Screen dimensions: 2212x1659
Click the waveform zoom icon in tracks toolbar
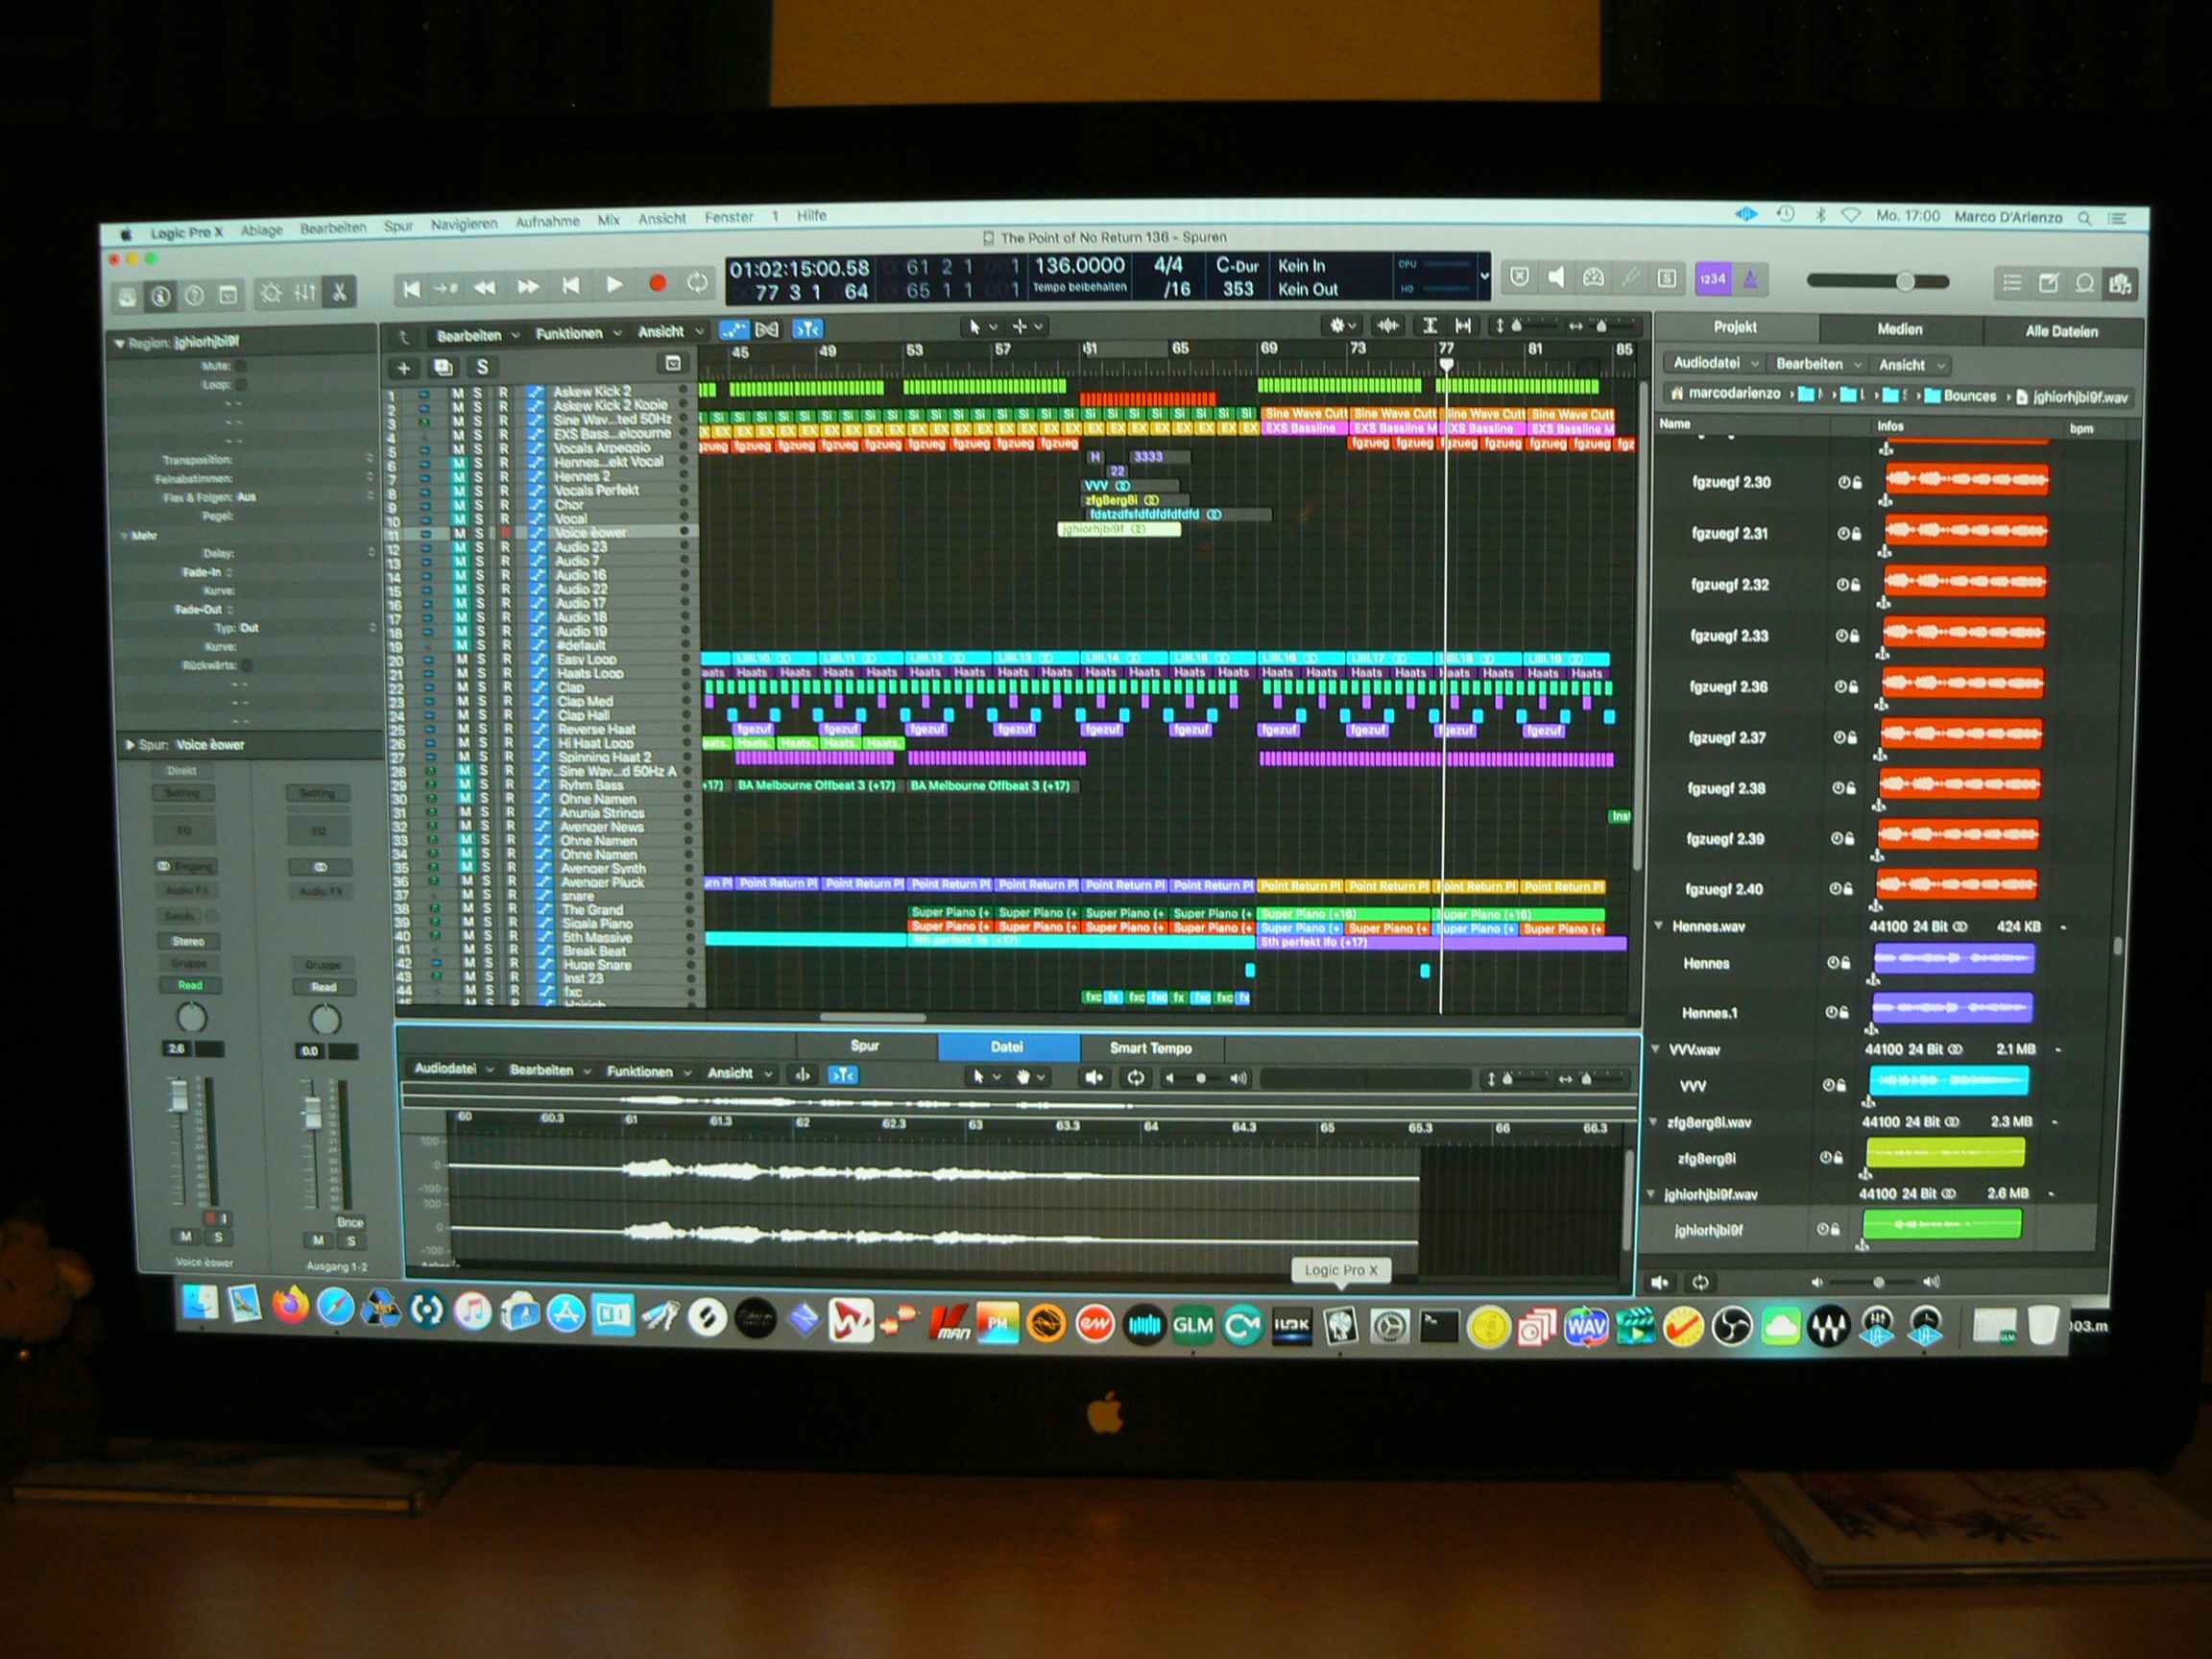point(1388,325)
